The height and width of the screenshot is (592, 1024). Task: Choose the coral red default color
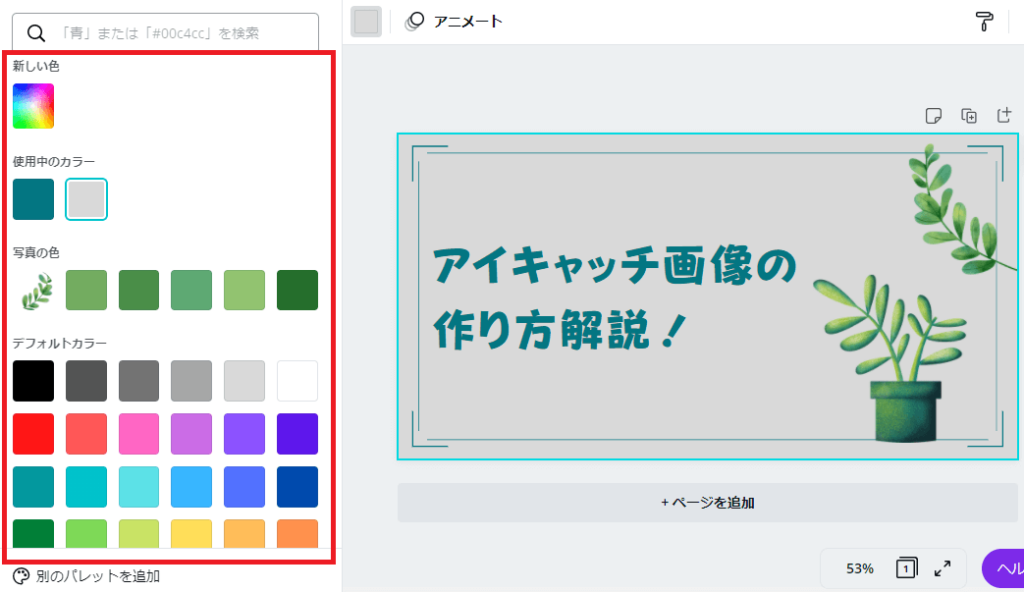click(x=86, y=434)
